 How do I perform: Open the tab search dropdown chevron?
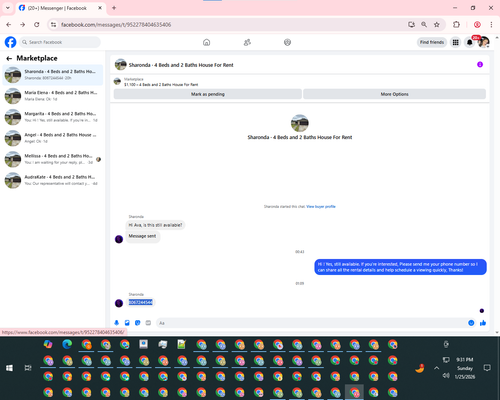(8, 8)
